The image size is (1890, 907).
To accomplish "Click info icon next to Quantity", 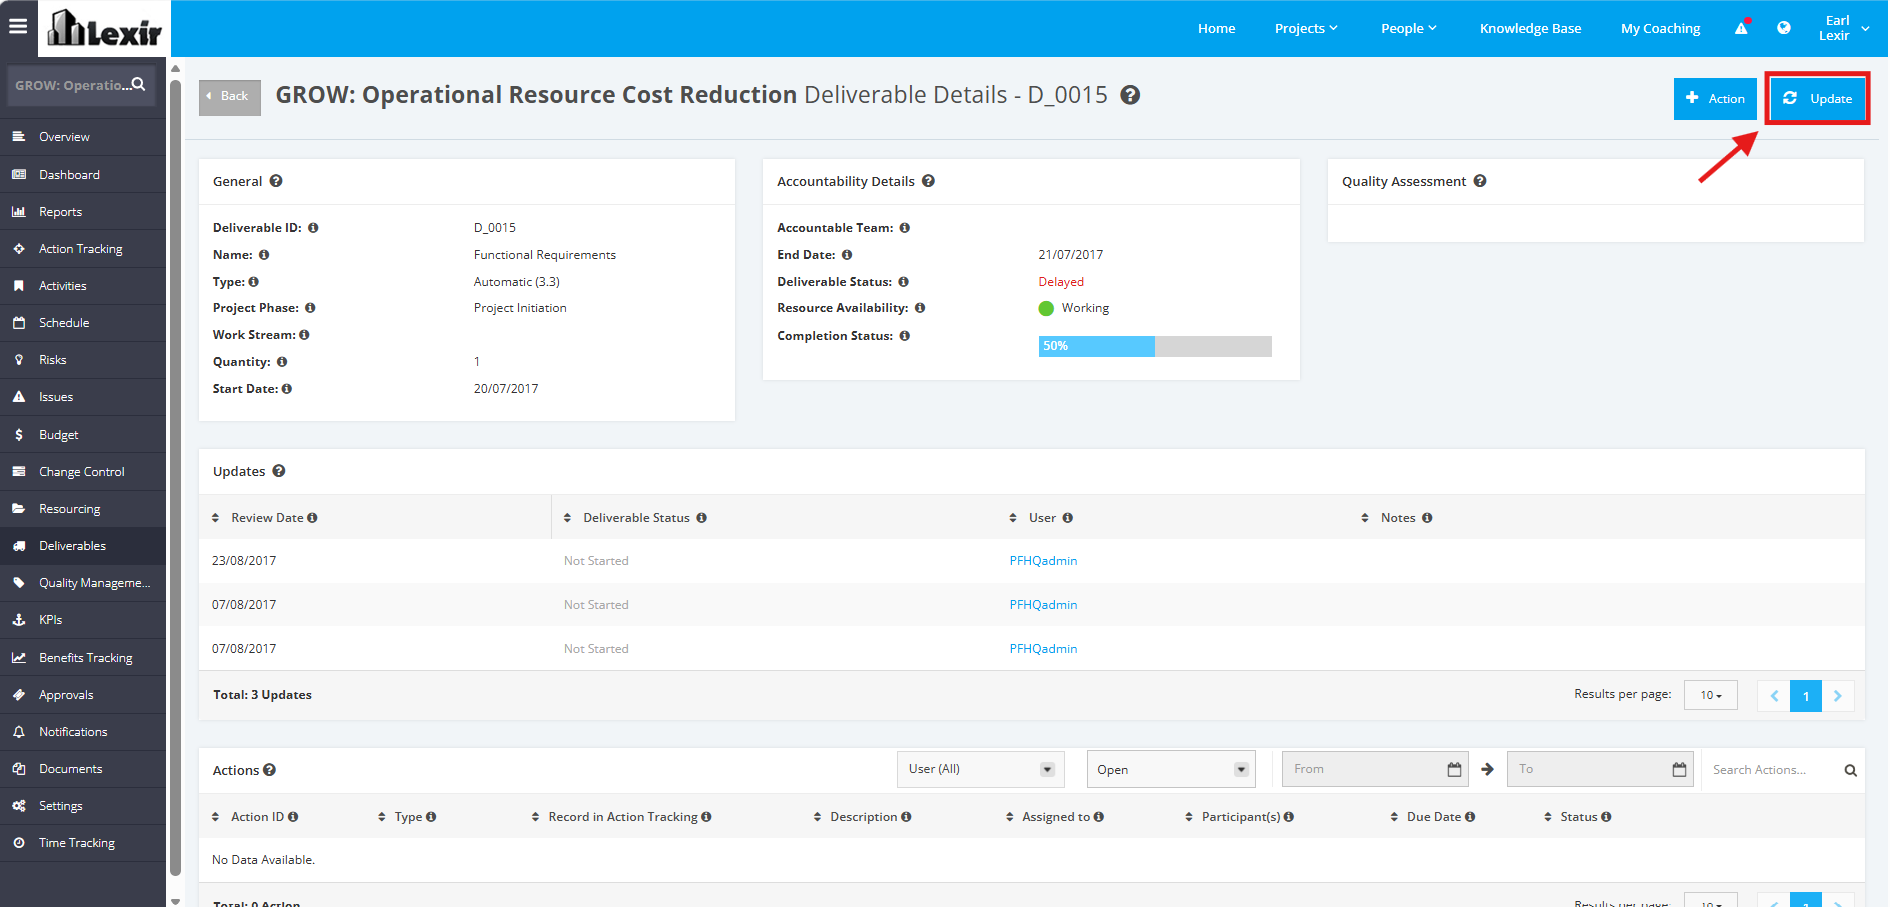I will coord(282,362).
